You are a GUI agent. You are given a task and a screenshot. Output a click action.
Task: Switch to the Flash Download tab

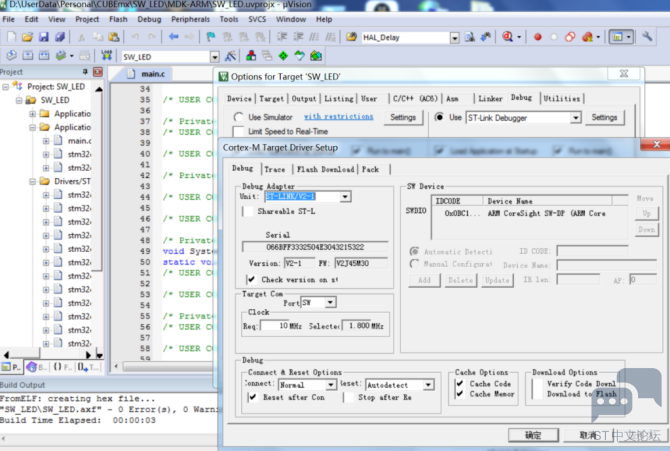[x=326, y=169]
